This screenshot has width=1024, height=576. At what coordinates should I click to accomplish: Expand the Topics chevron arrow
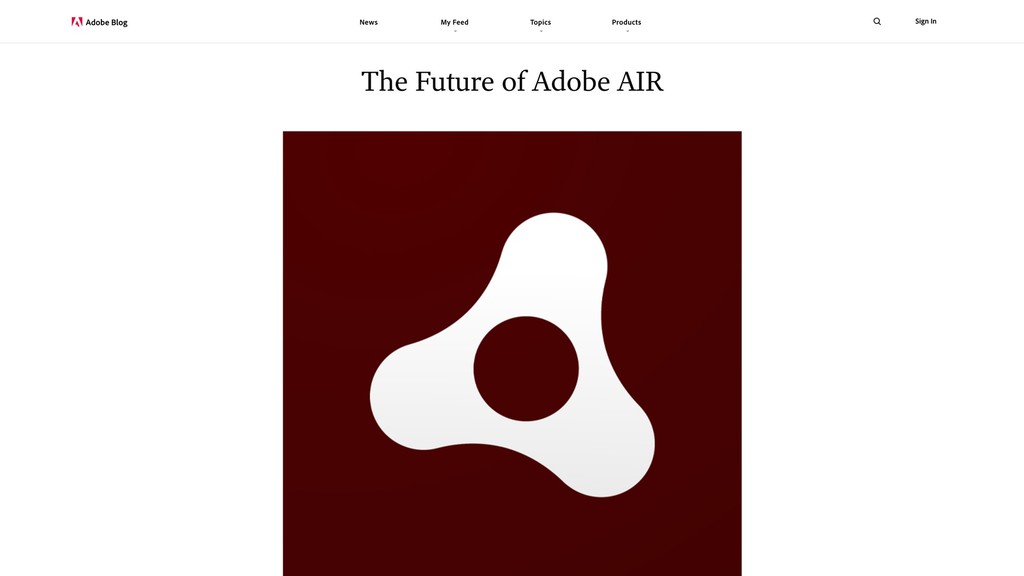point(541,31)
